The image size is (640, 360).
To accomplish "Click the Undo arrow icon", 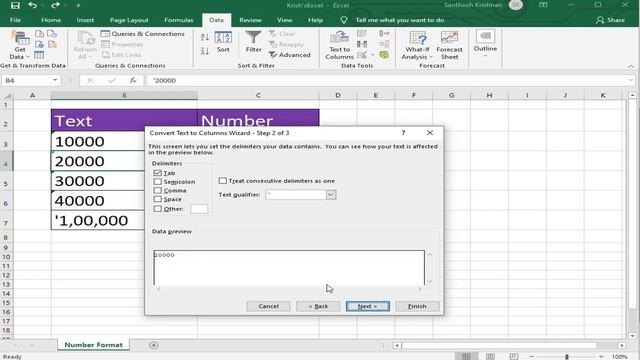I will click(33, 5).
